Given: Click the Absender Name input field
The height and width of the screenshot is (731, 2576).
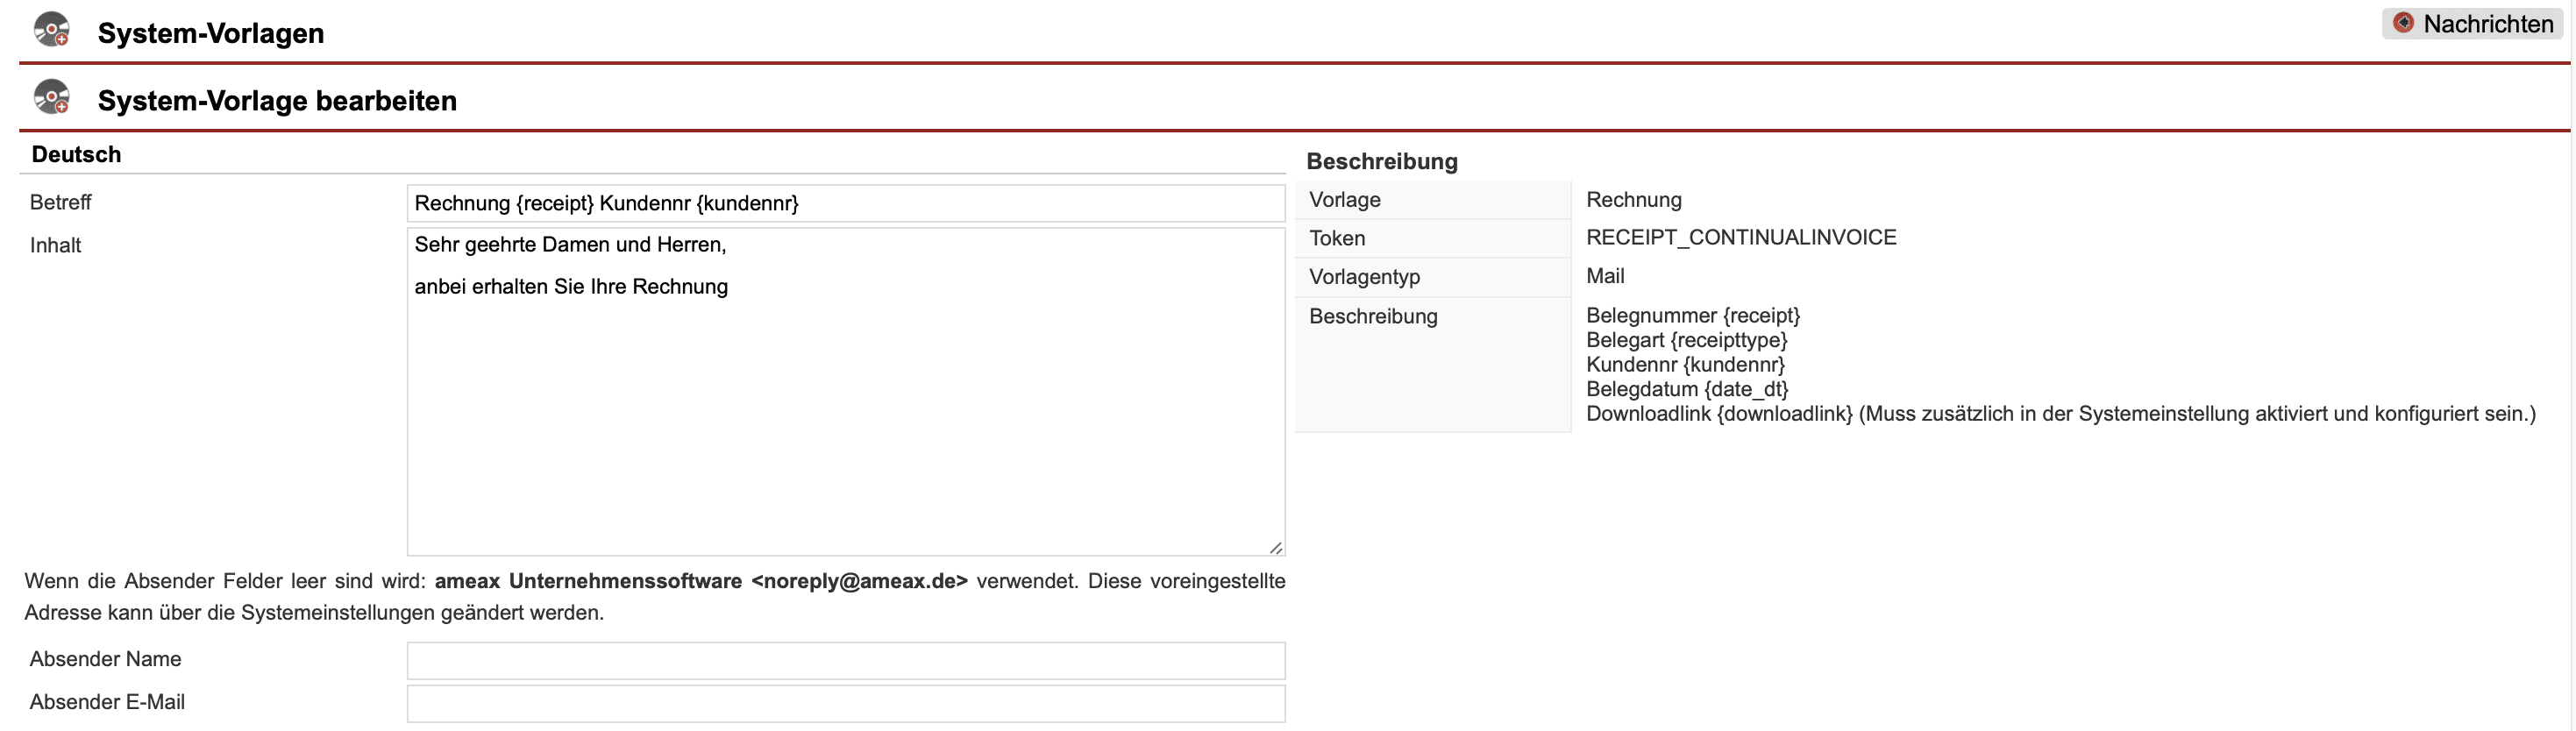Looking at the screenshot, I should (845, 661).
